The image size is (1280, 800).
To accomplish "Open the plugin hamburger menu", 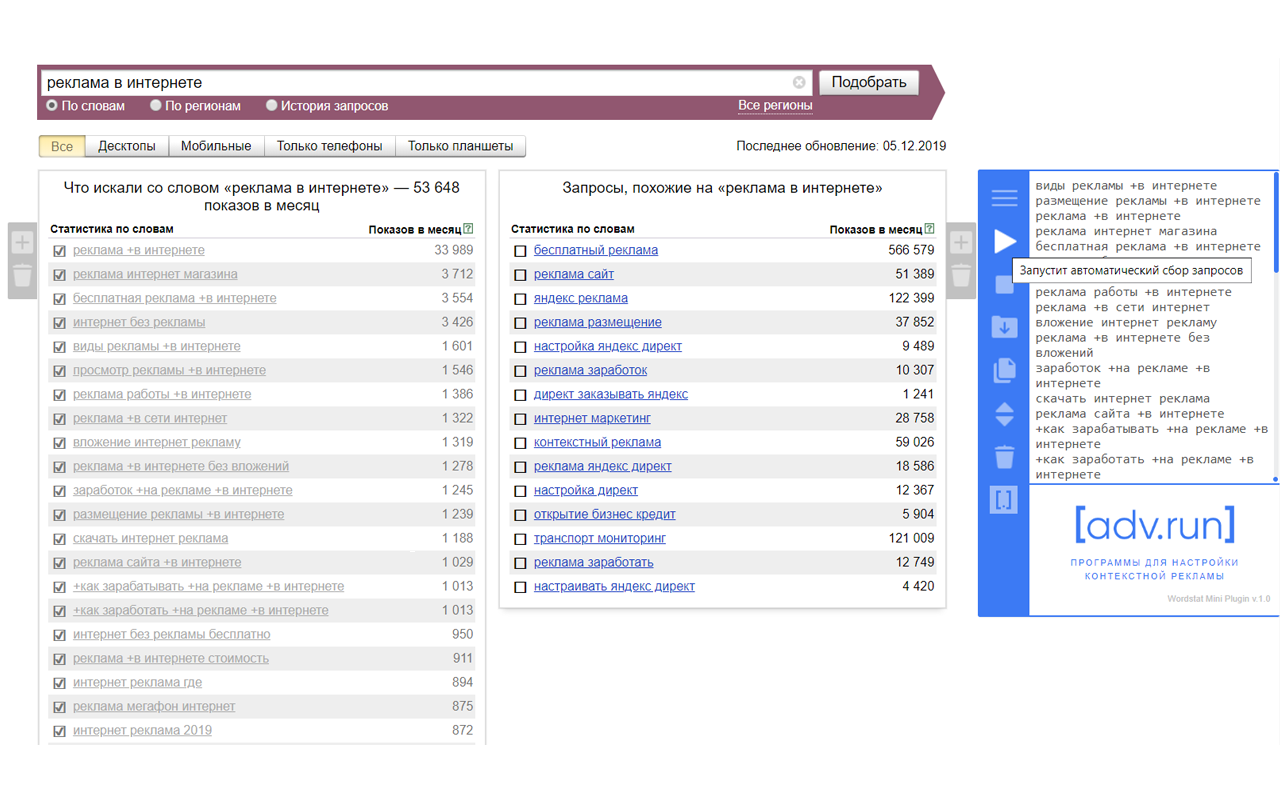I will click(x=1004, y=198).
